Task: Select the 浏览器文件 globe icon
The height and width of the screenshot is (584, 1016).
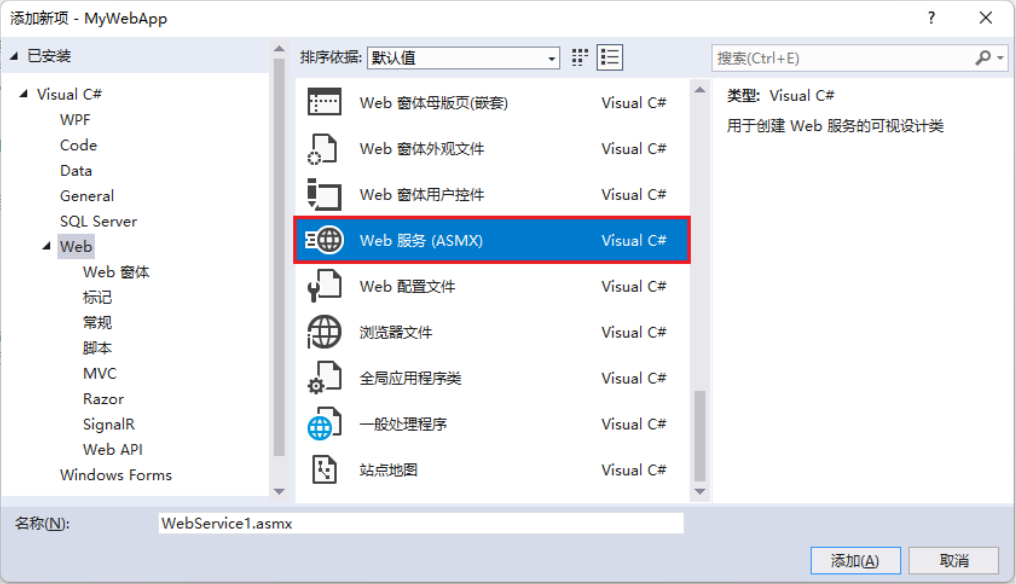Action: click(324, 332)
